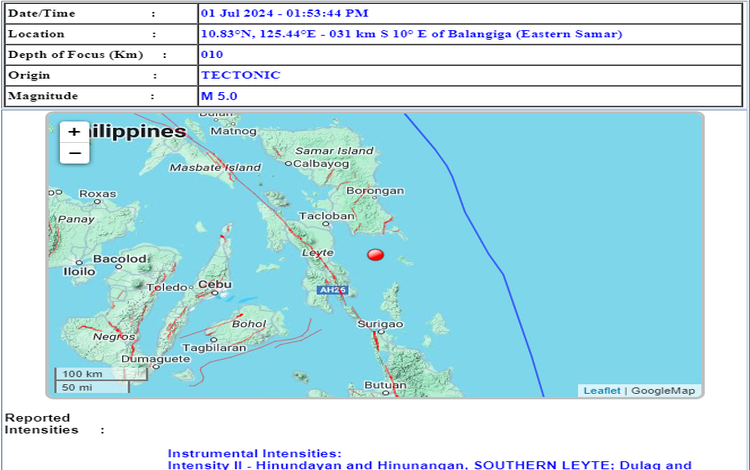Click the Toledo label on map
The width and height of the screenshot is (750, 470).
[166, 287]
